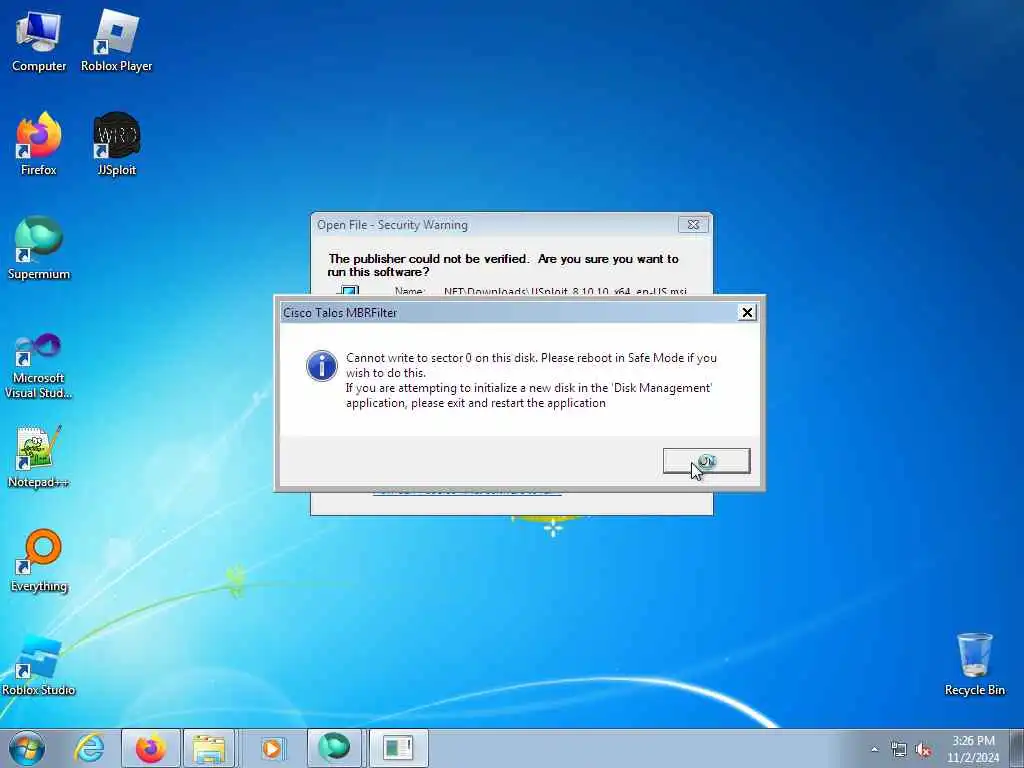
Task: Select the Notepad++ desktop shortcut
Action: [x=39, y=457]
